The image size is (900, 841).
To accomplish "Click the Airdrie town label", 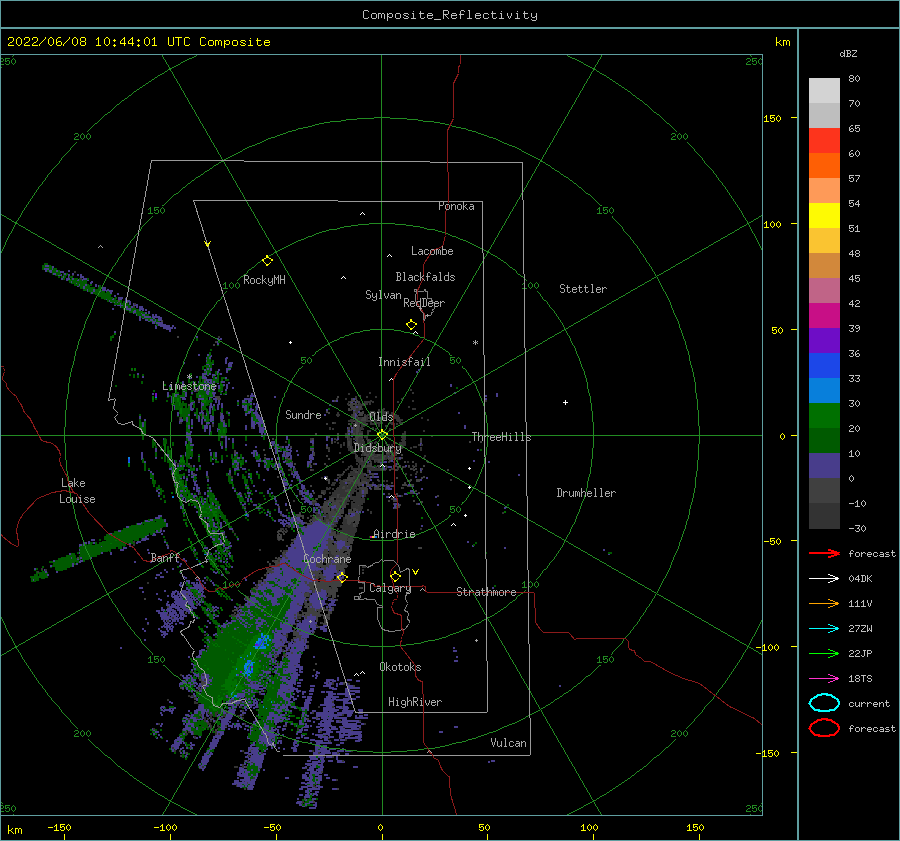I will (394, 534).
